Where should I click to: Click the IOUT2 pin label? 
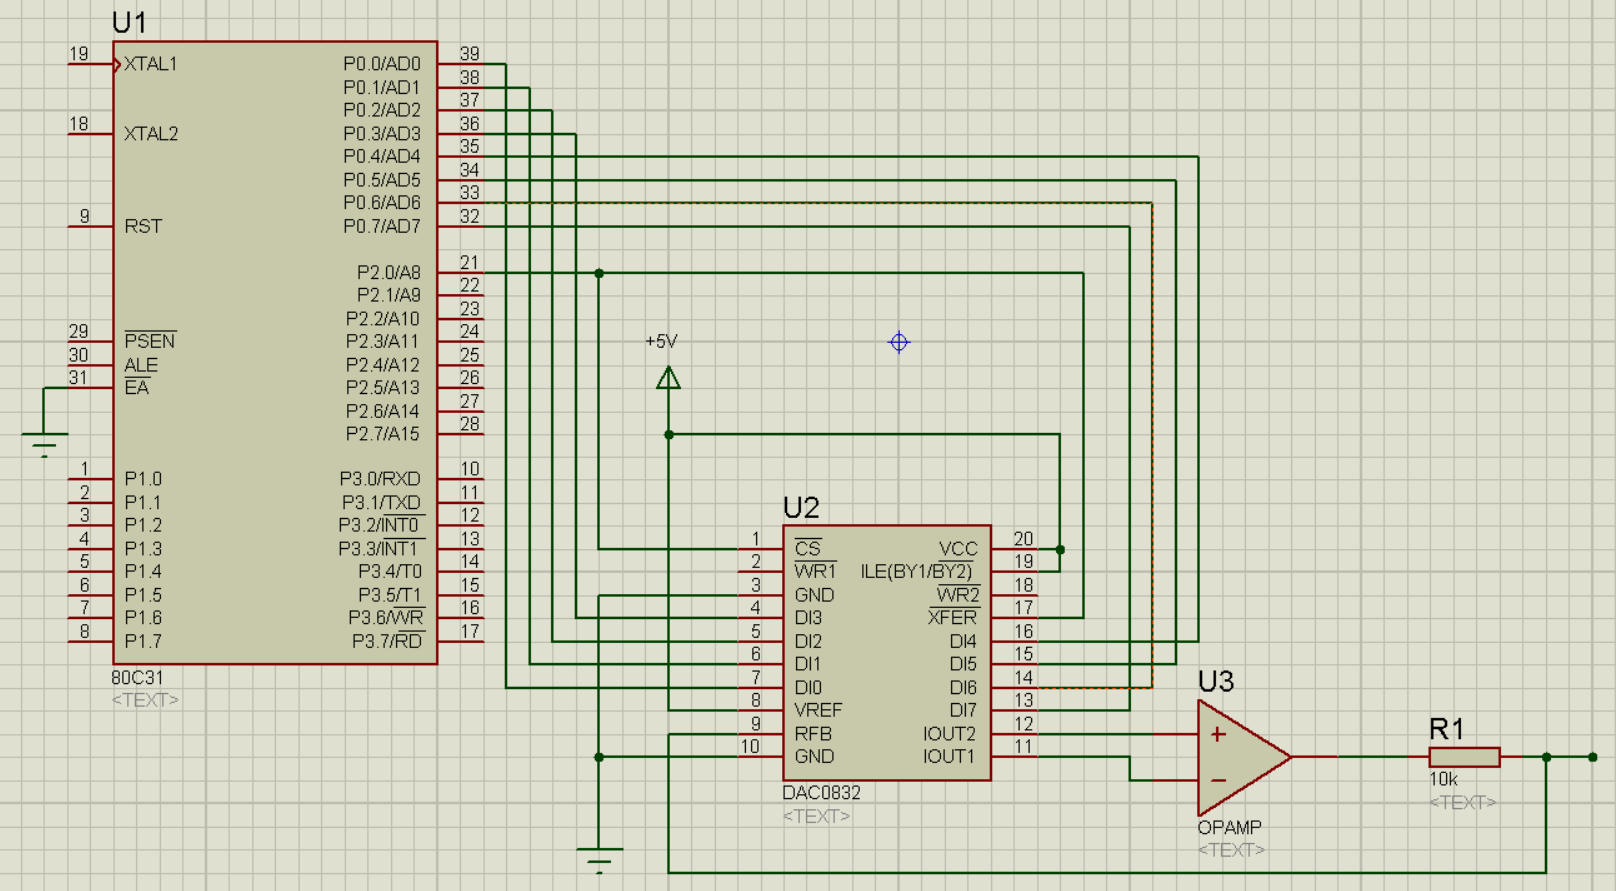[949, 734]
